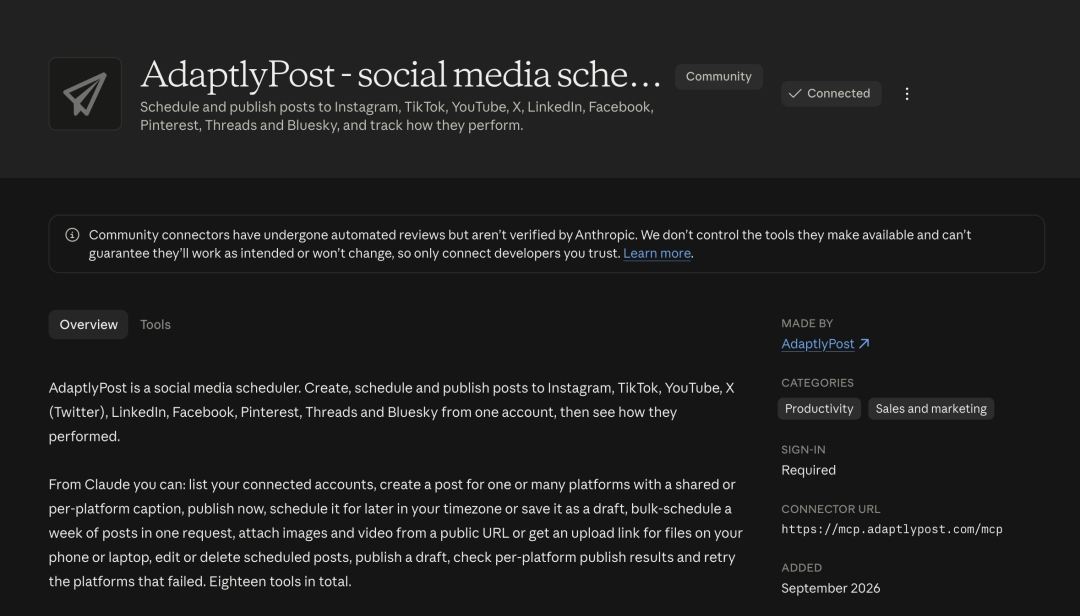Click the Sign-in value Required
This screenshot has width=1080, height=616.
[x=808, y=470]
